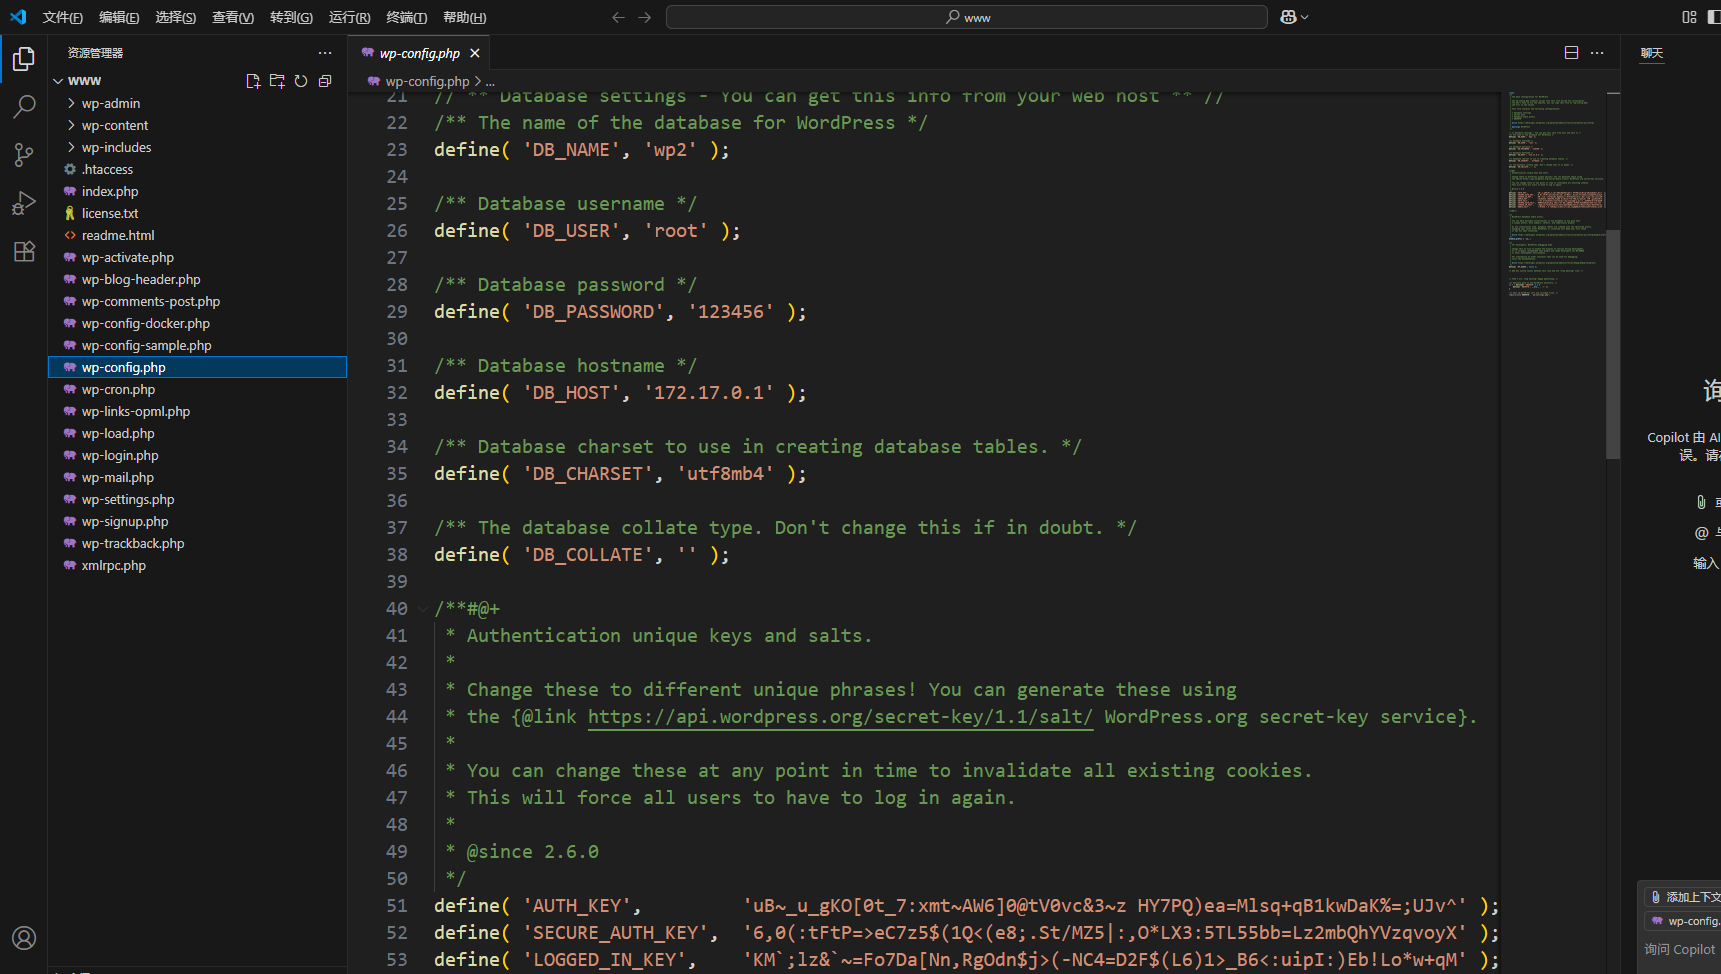The height and width of the screenshot is (974, 1721).
Task: Select wp-config.php in explorer tree
Action: pos(198,367)
